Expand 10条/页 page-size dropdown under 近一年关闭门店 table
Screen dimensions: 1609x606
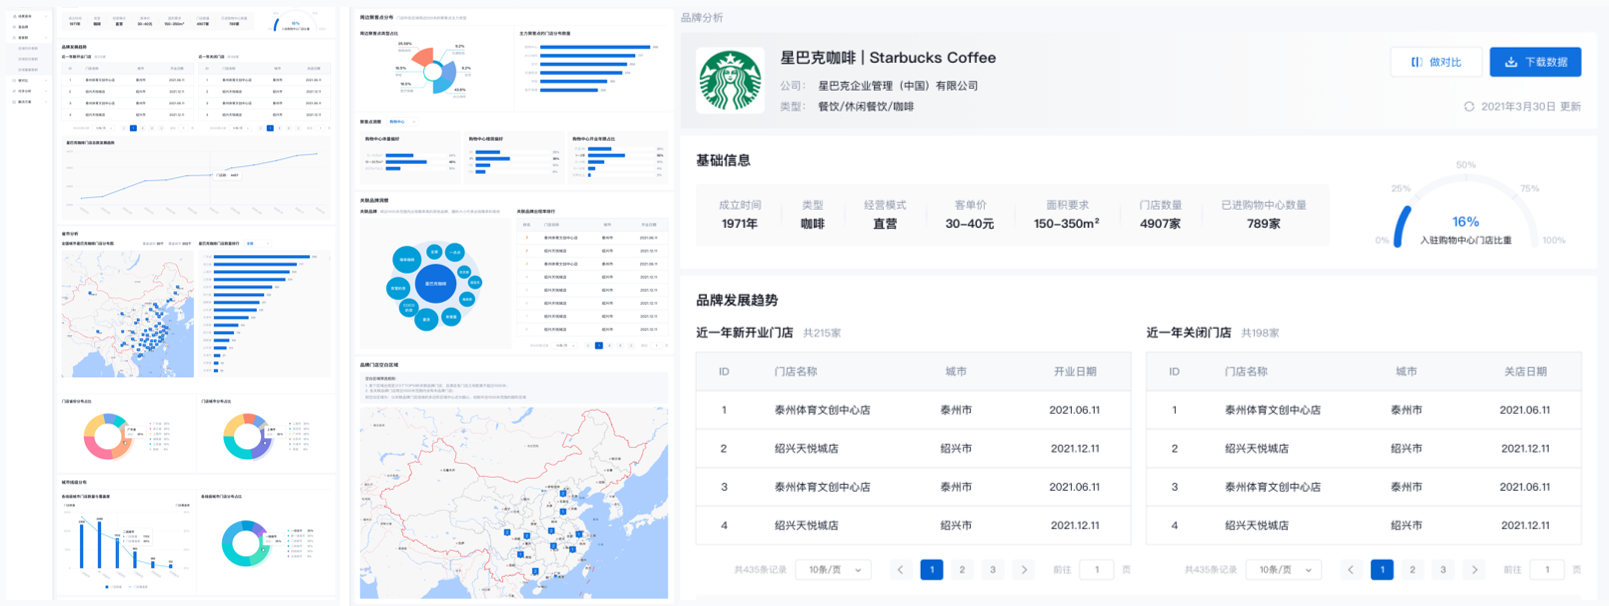[1284, 570]
